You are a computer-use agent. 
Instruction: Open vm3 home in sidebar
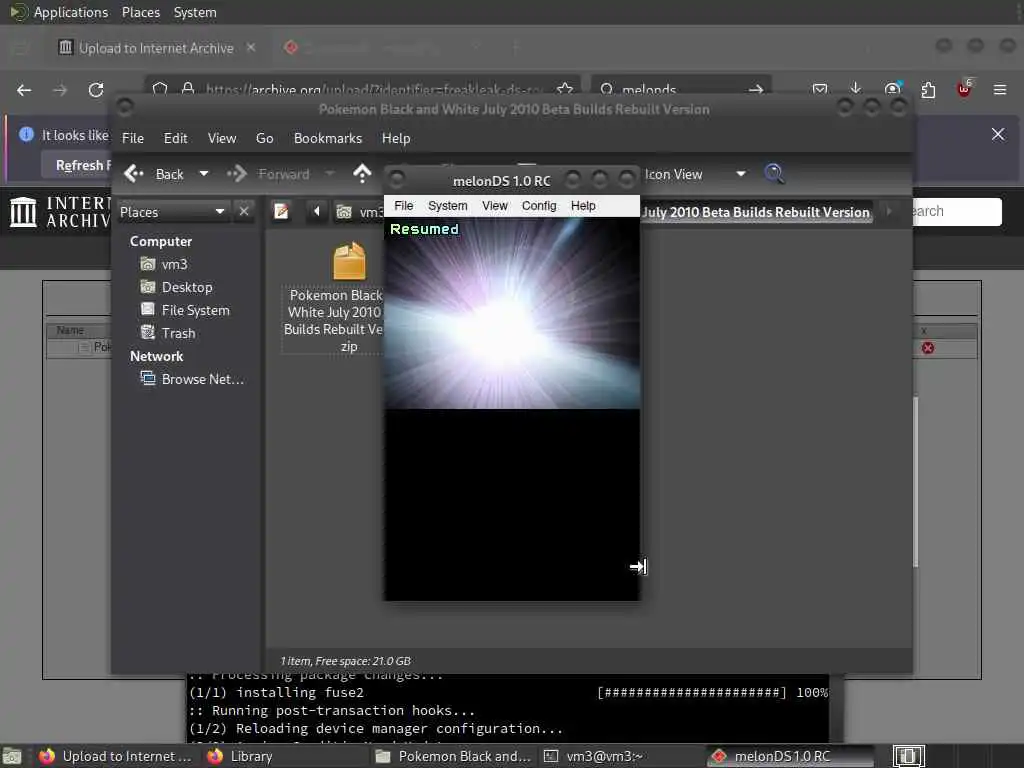click(164, 264)
